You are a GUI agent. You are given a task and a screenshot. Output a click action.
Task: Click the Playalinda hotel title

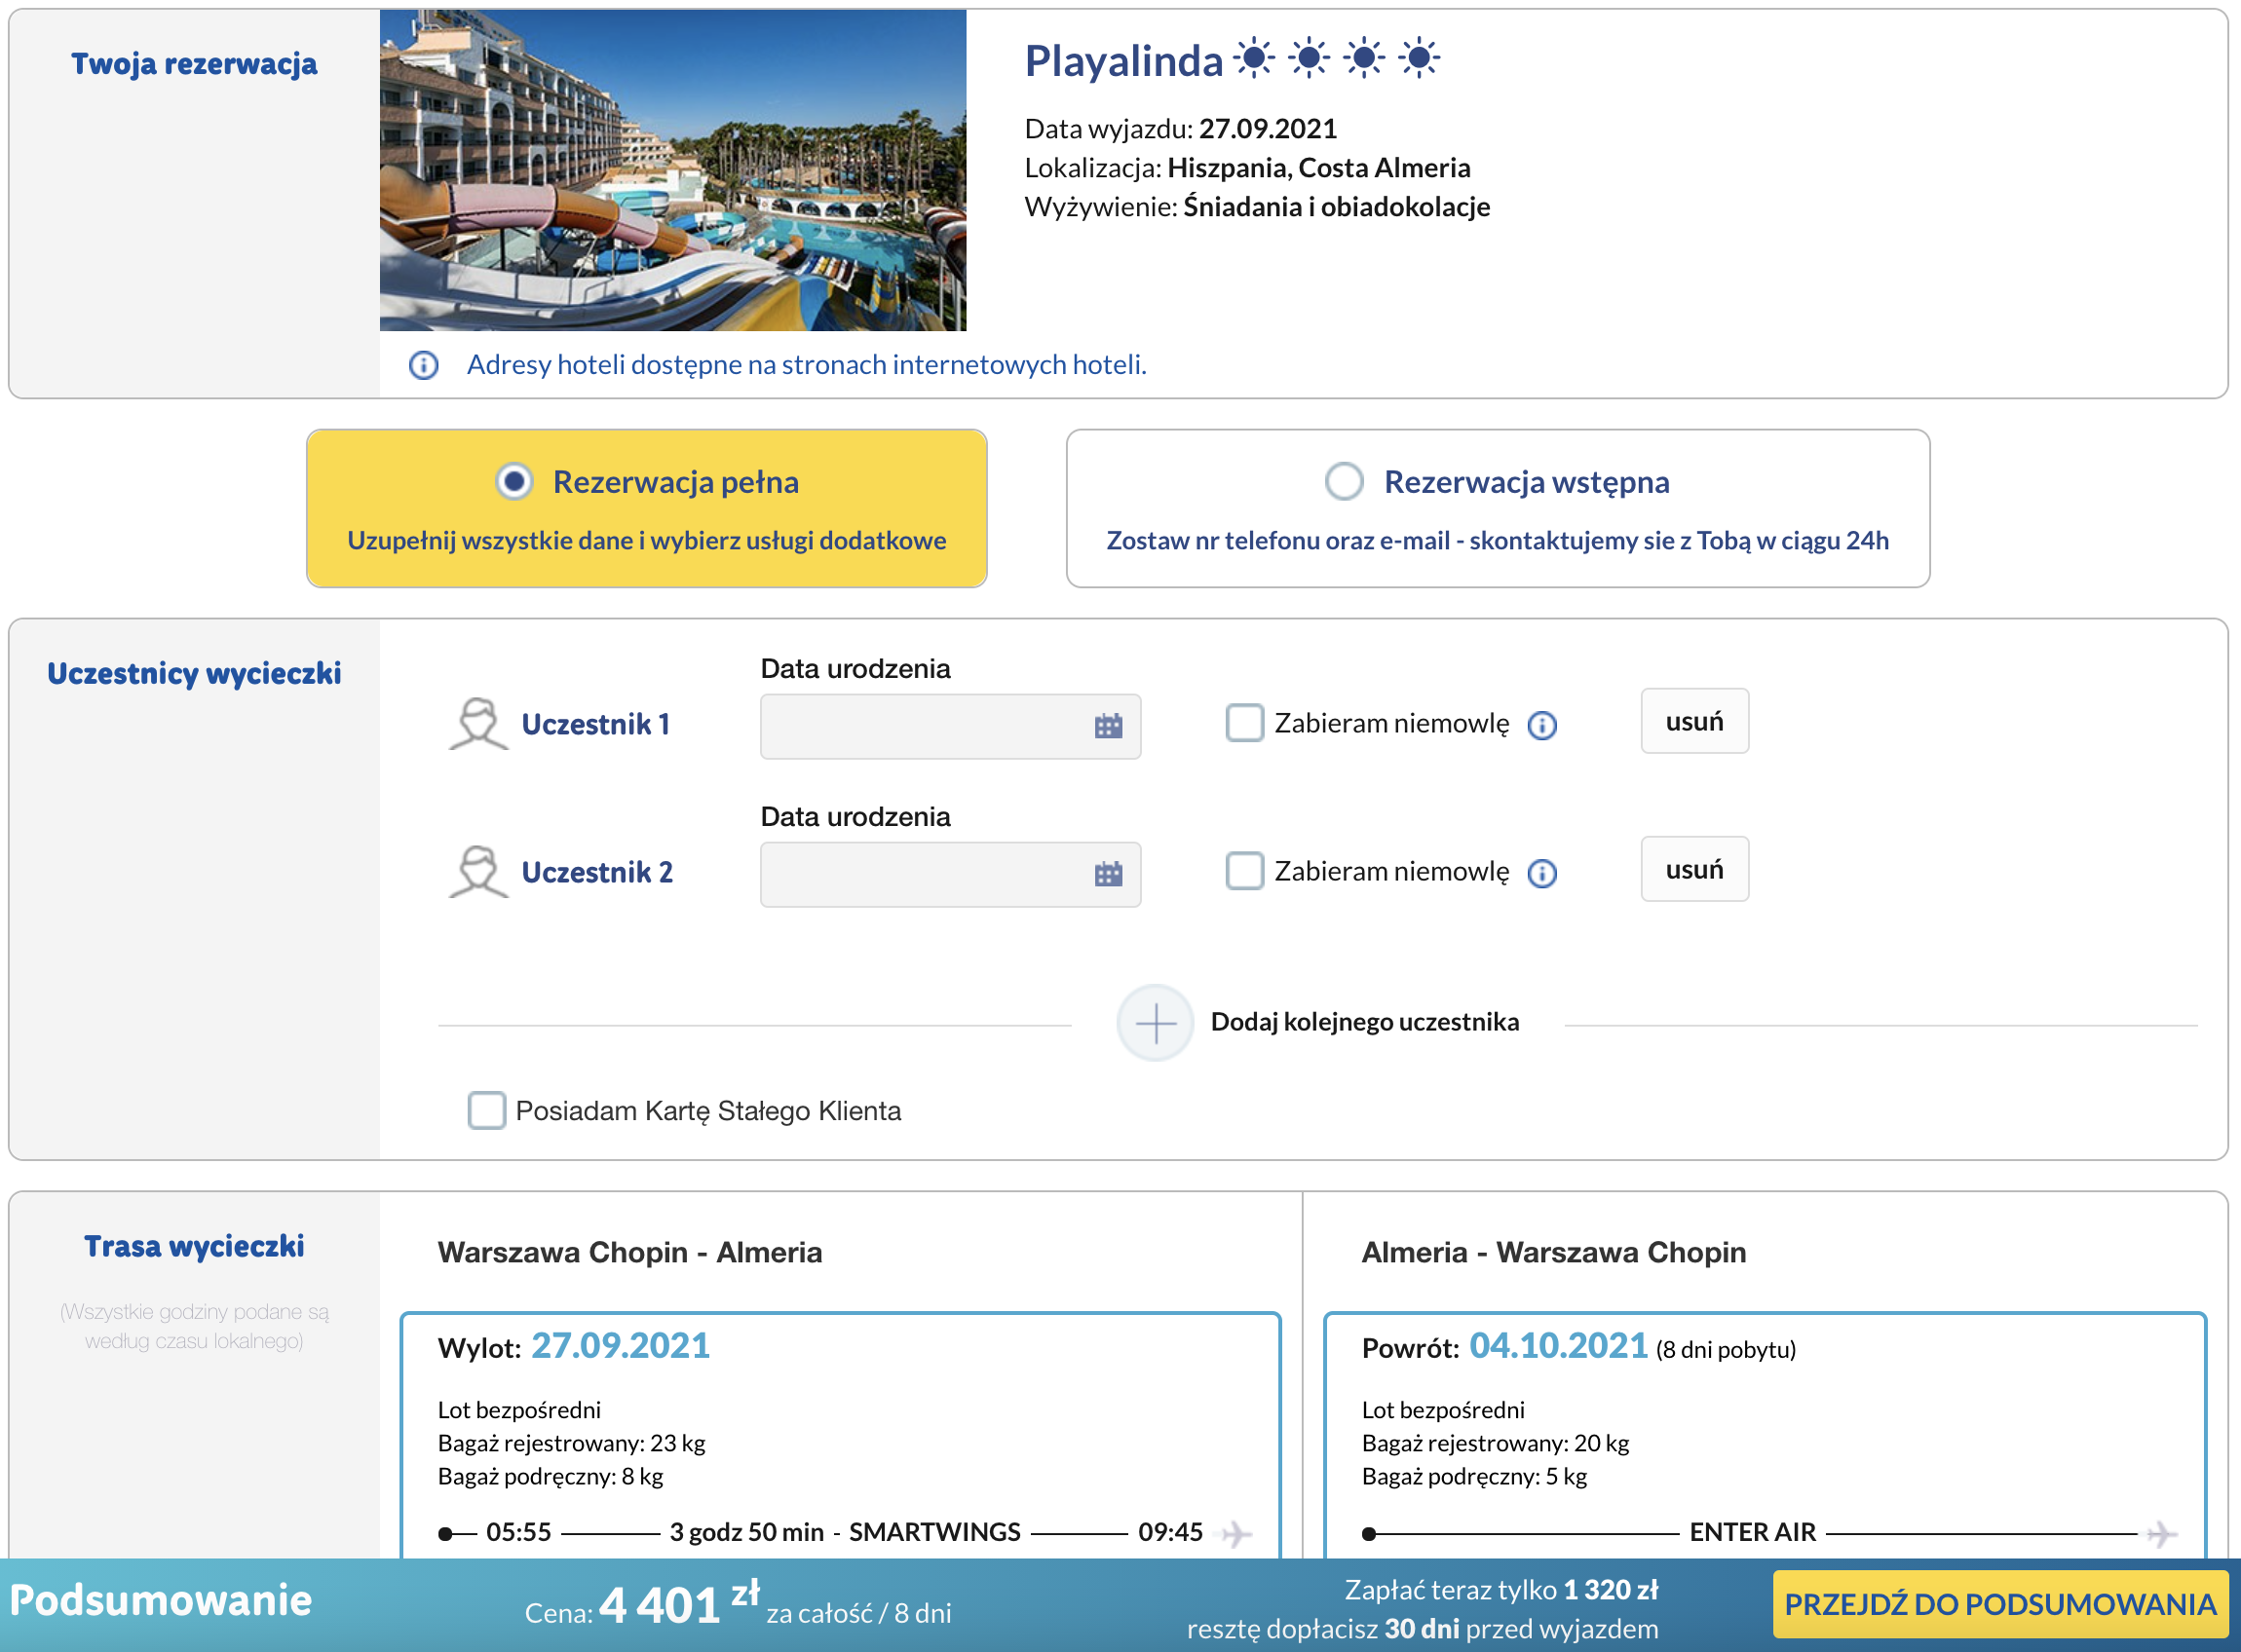tap(1123, 61)
